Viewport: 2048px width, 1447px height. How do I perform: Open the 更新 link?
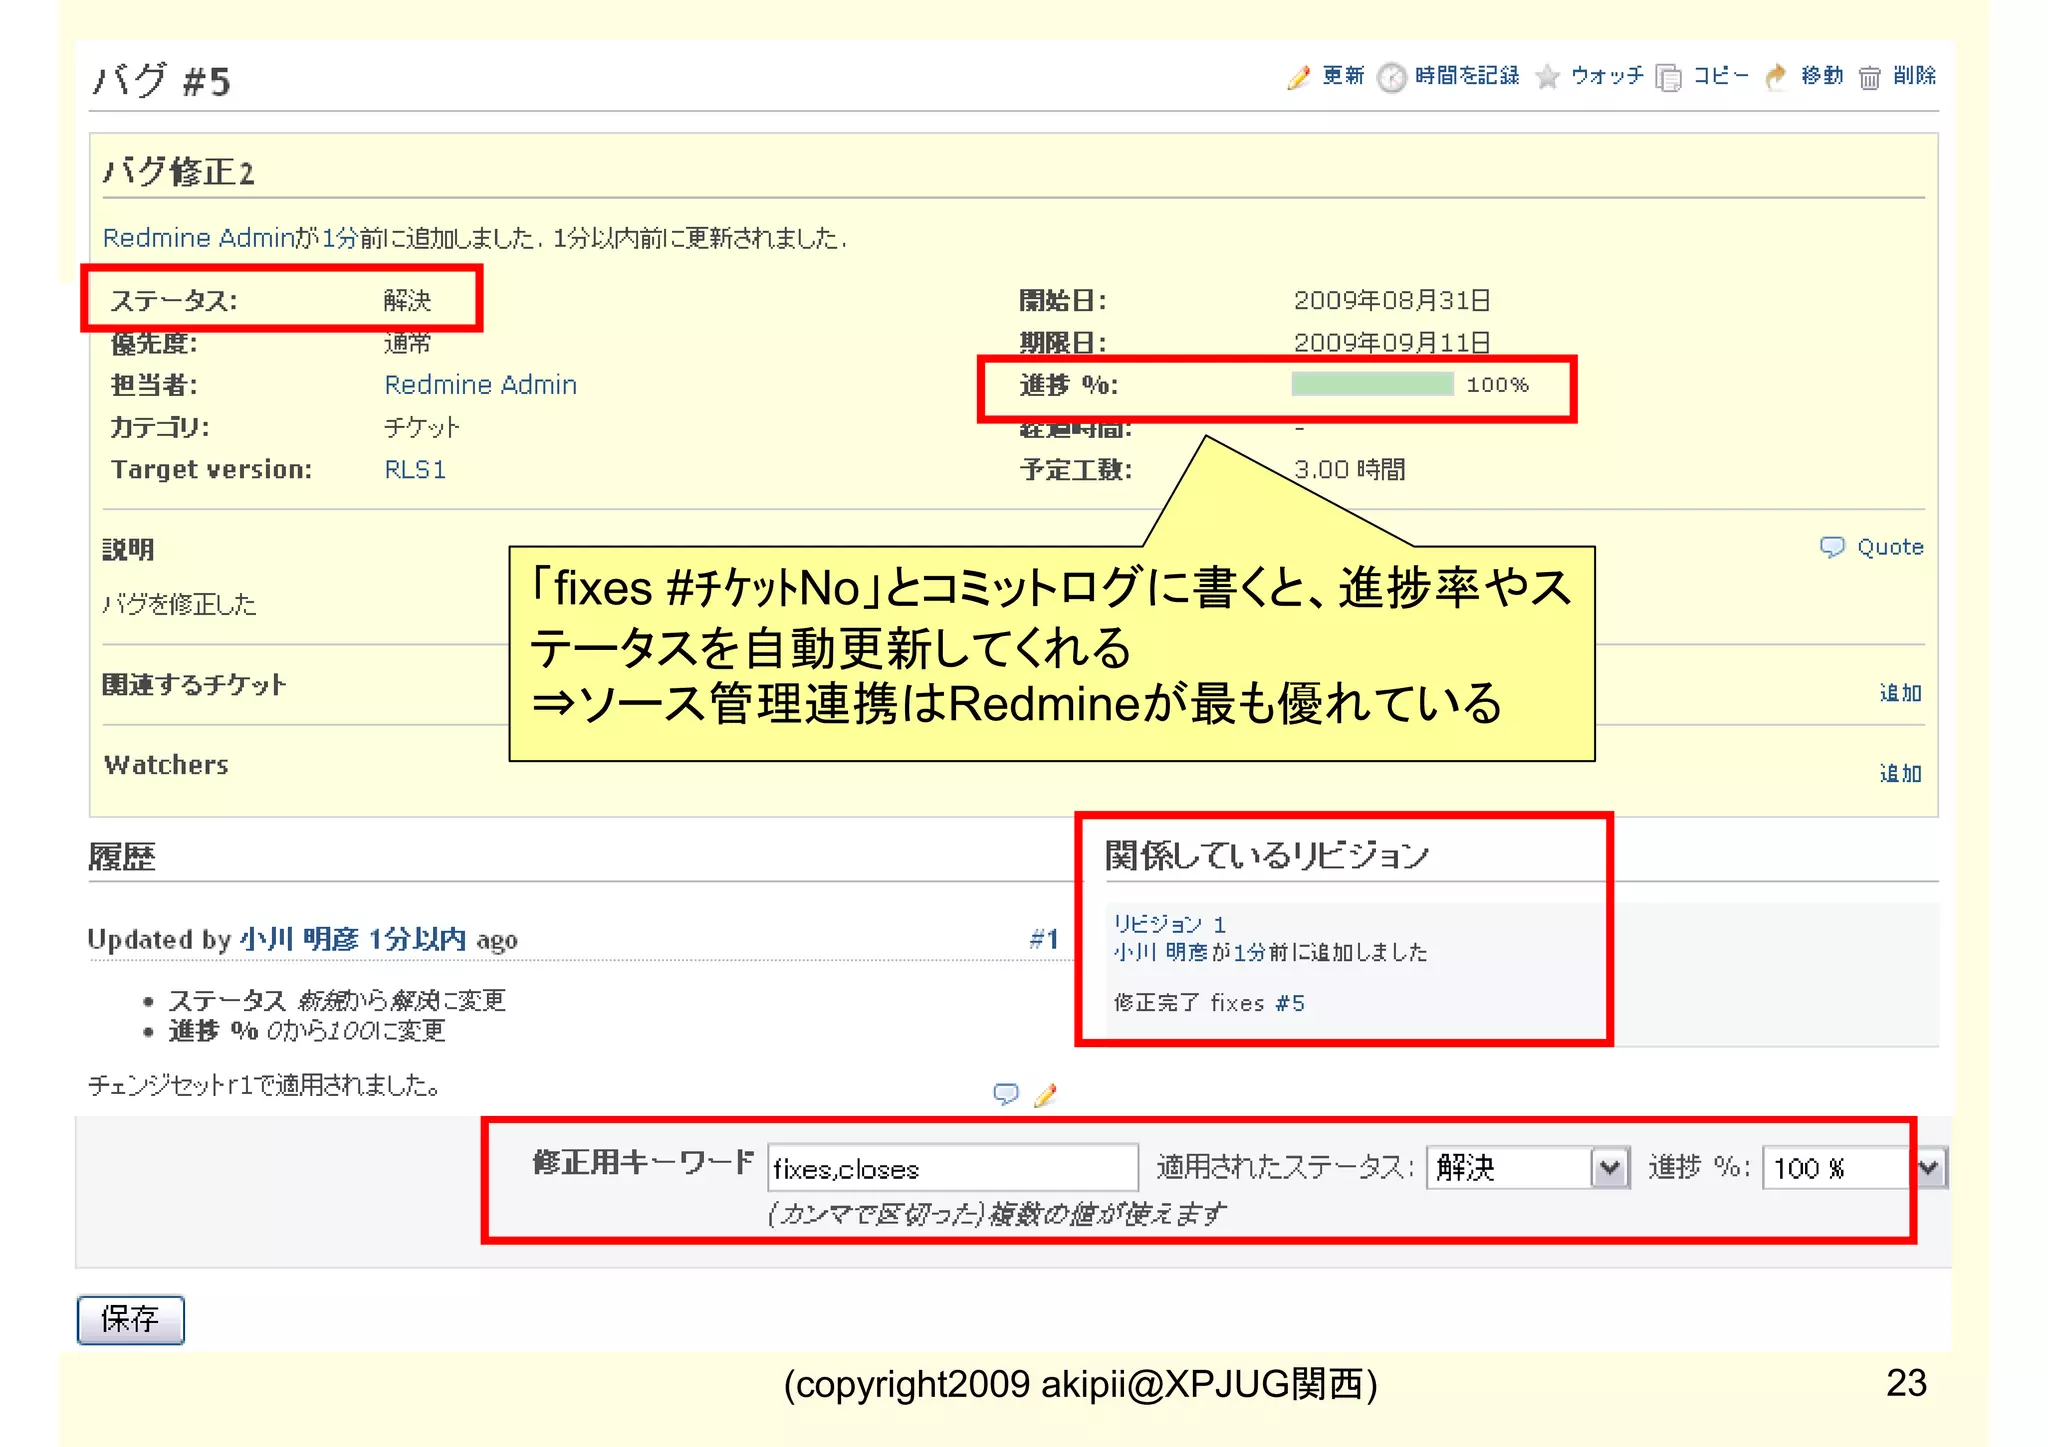tap(1343, 76)
